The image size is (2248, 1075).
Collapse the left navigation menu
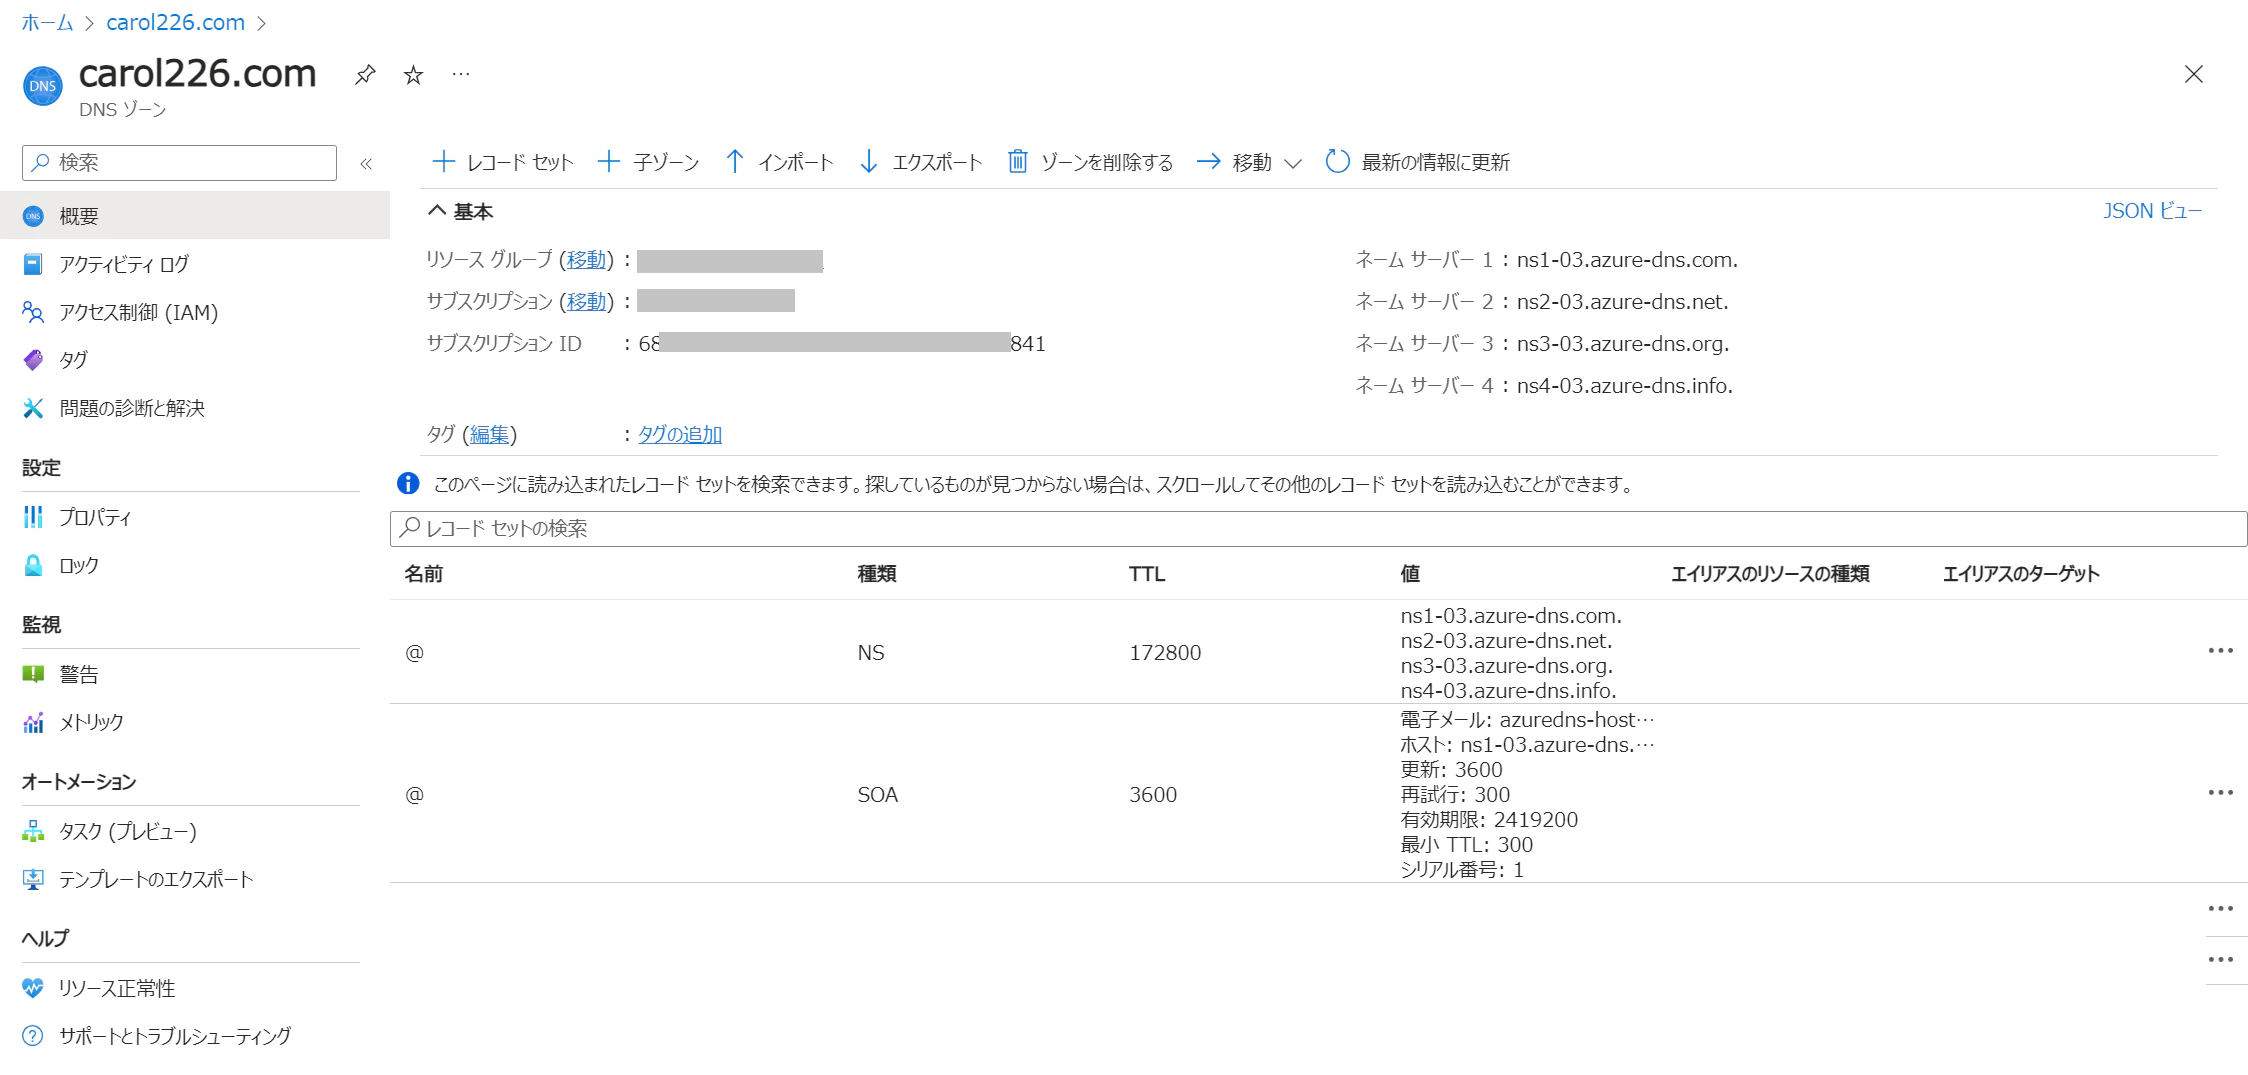click(366, 163)
